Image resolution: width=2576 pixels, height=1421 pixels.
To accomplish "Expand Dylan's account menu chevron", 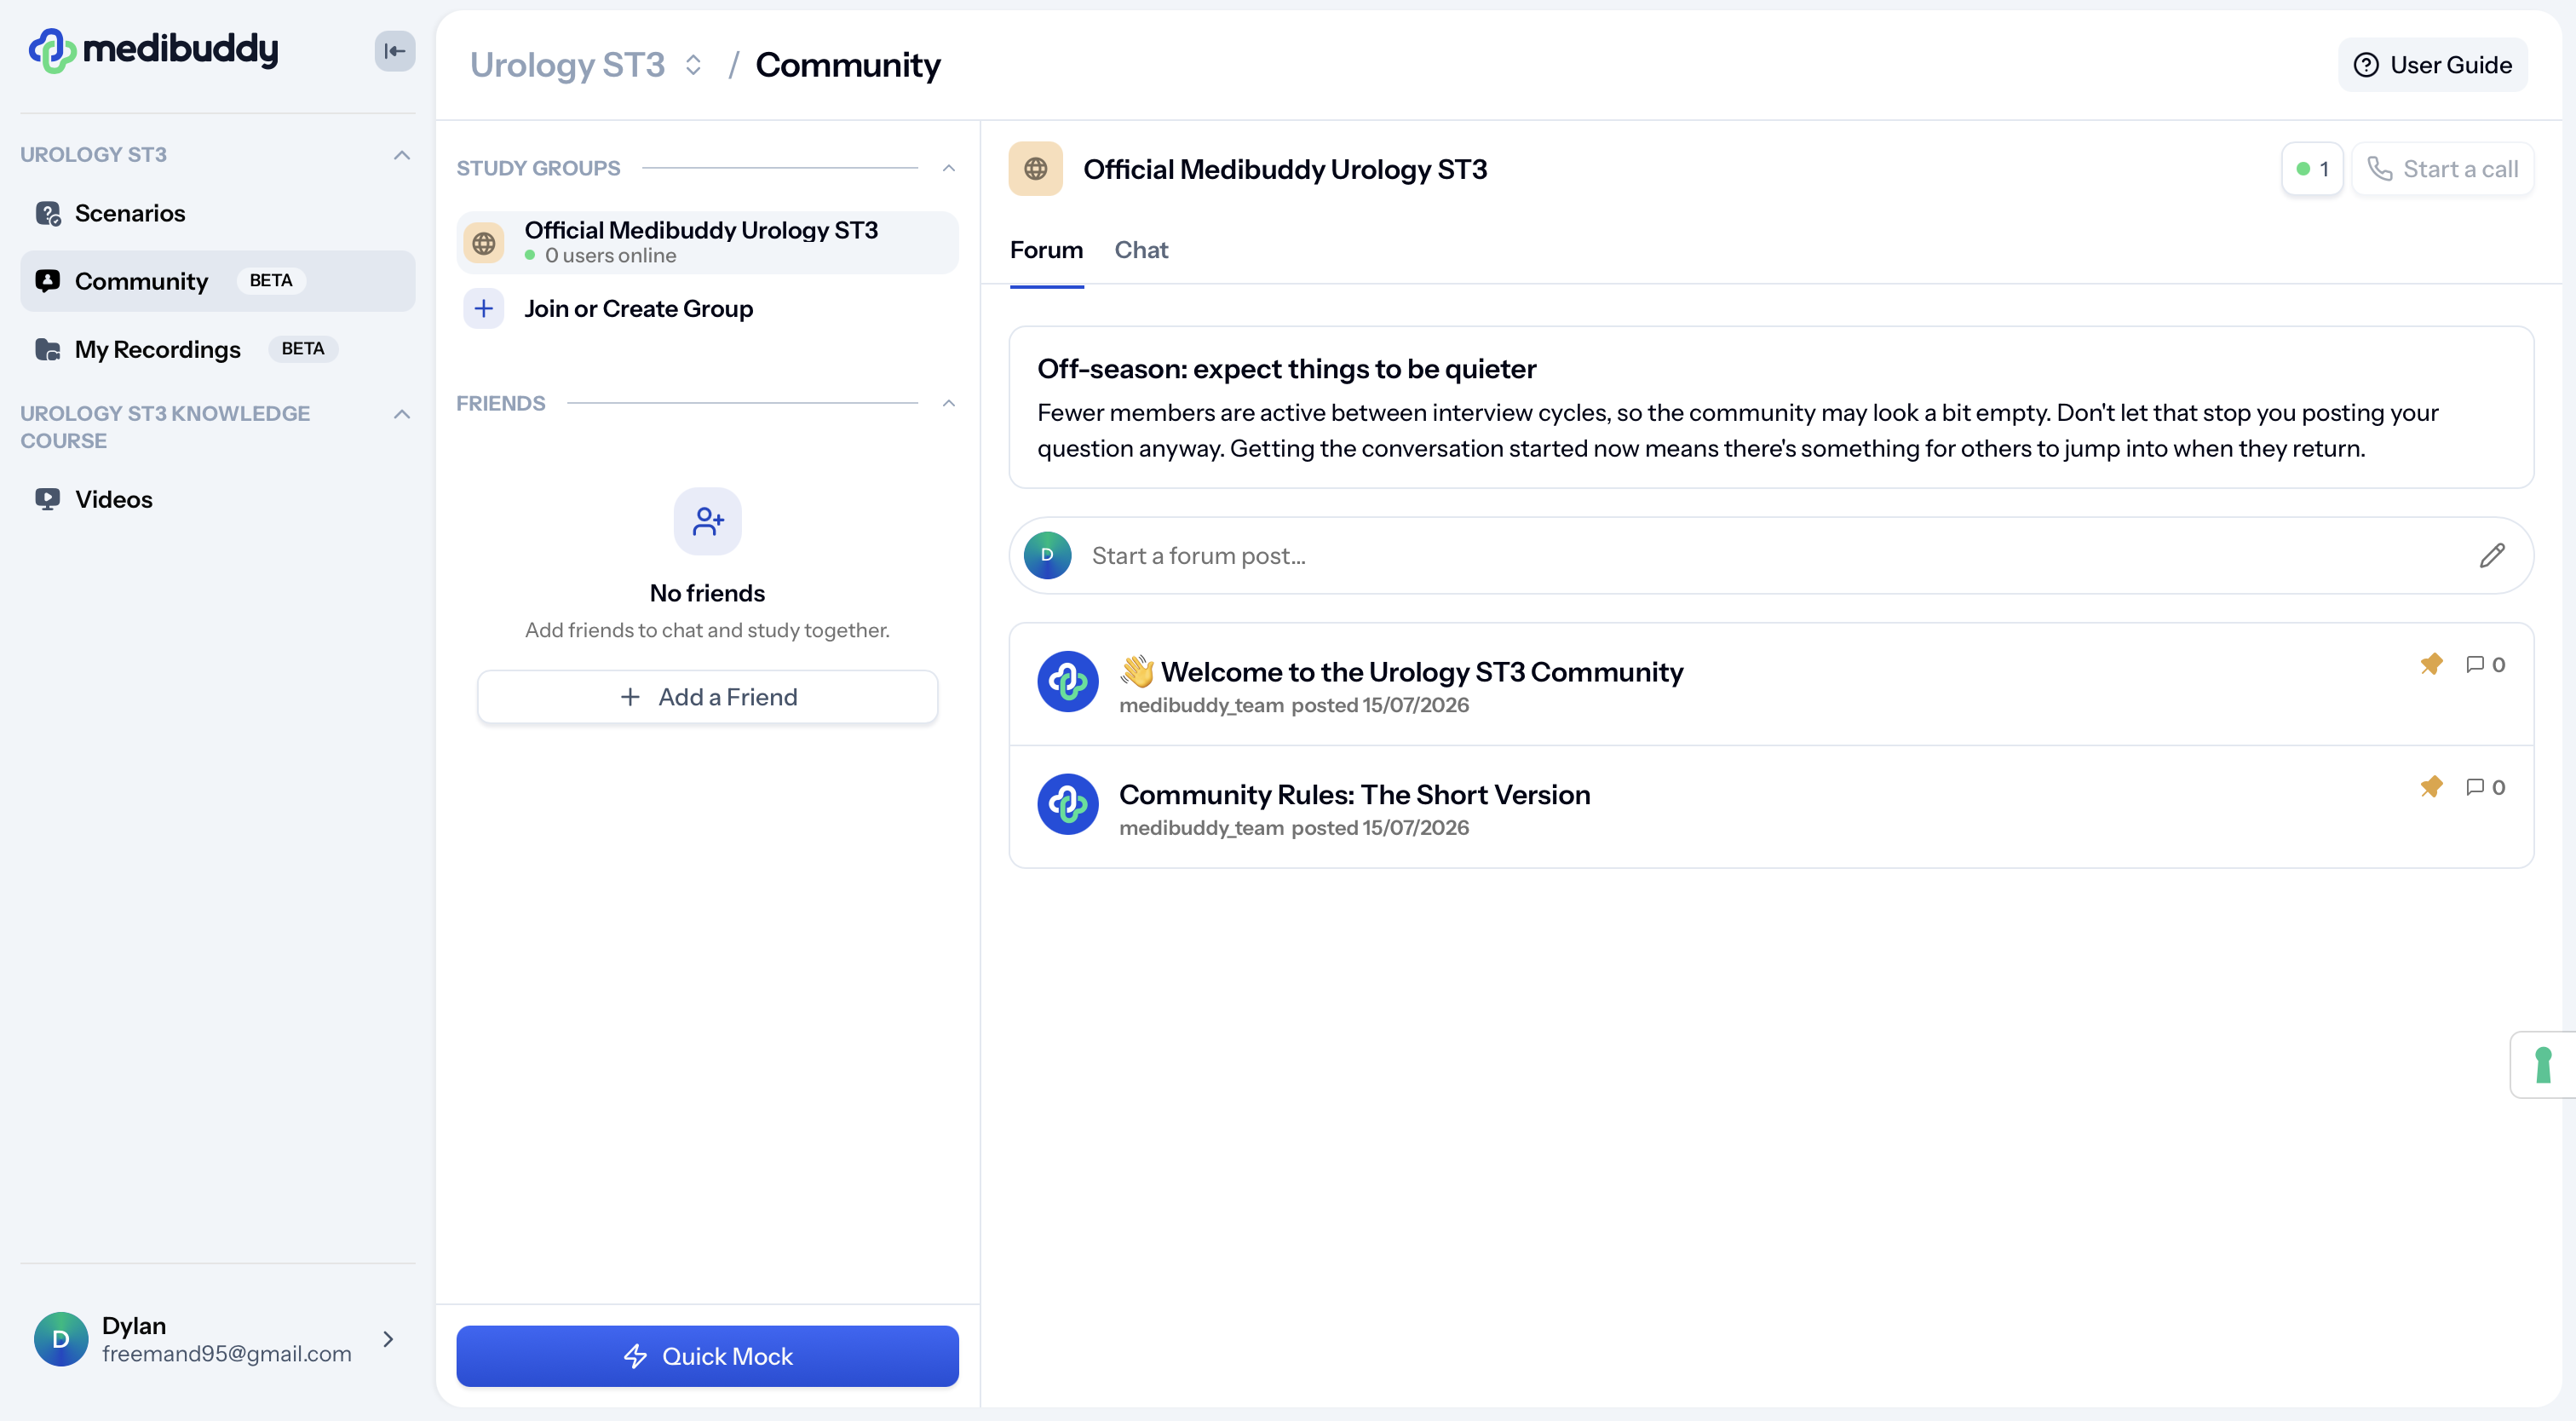I will 388,1339.
